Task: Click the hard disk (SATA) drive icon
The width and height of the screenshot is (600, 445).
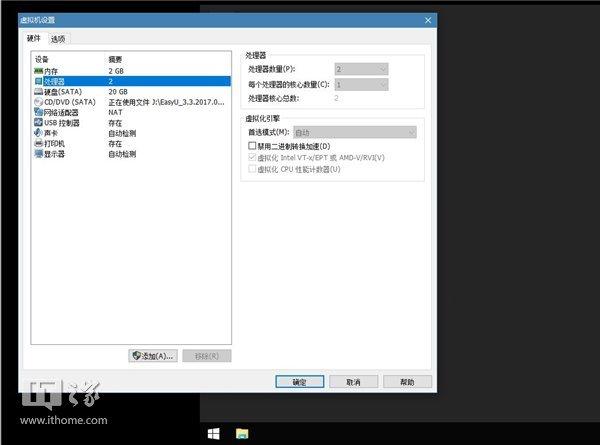Action: point(38,91)
